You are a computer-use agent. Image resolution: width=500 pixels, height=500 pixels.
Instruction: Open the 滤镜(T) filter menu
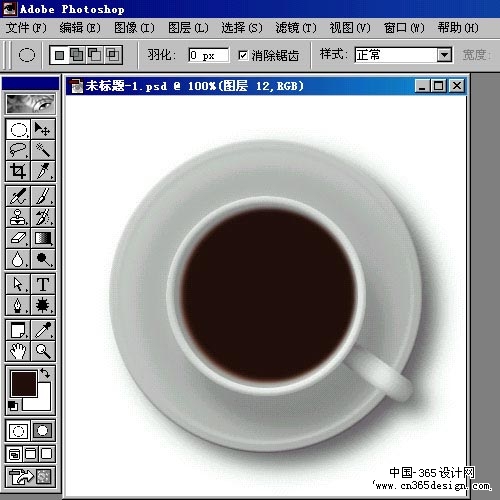(x=296, y=28)
